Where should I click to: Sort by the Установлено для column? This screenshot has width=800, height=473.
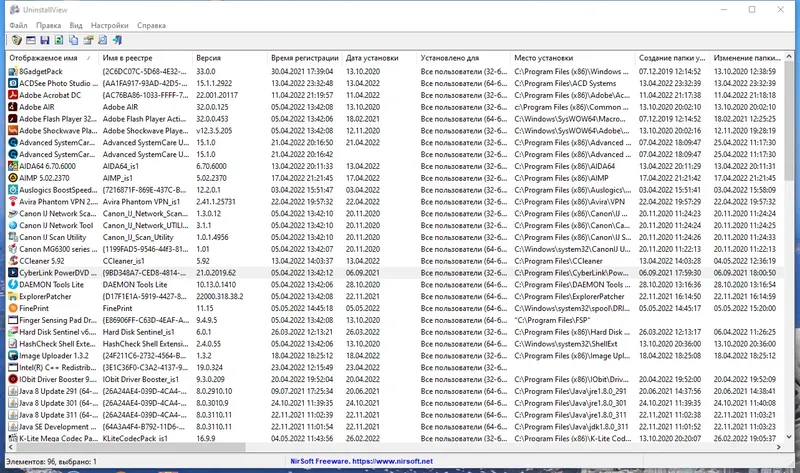(463, 58)
